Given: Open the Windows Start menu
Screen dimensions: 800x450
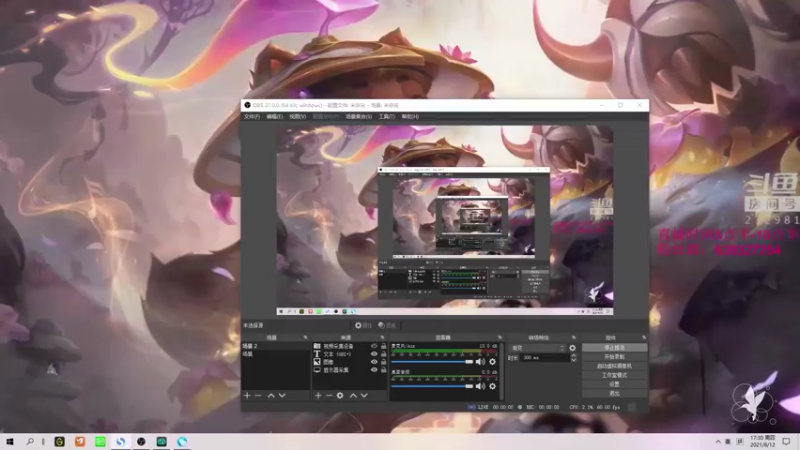Looking at the screenshot, I should pyautogui.click(x=9, y=441).
